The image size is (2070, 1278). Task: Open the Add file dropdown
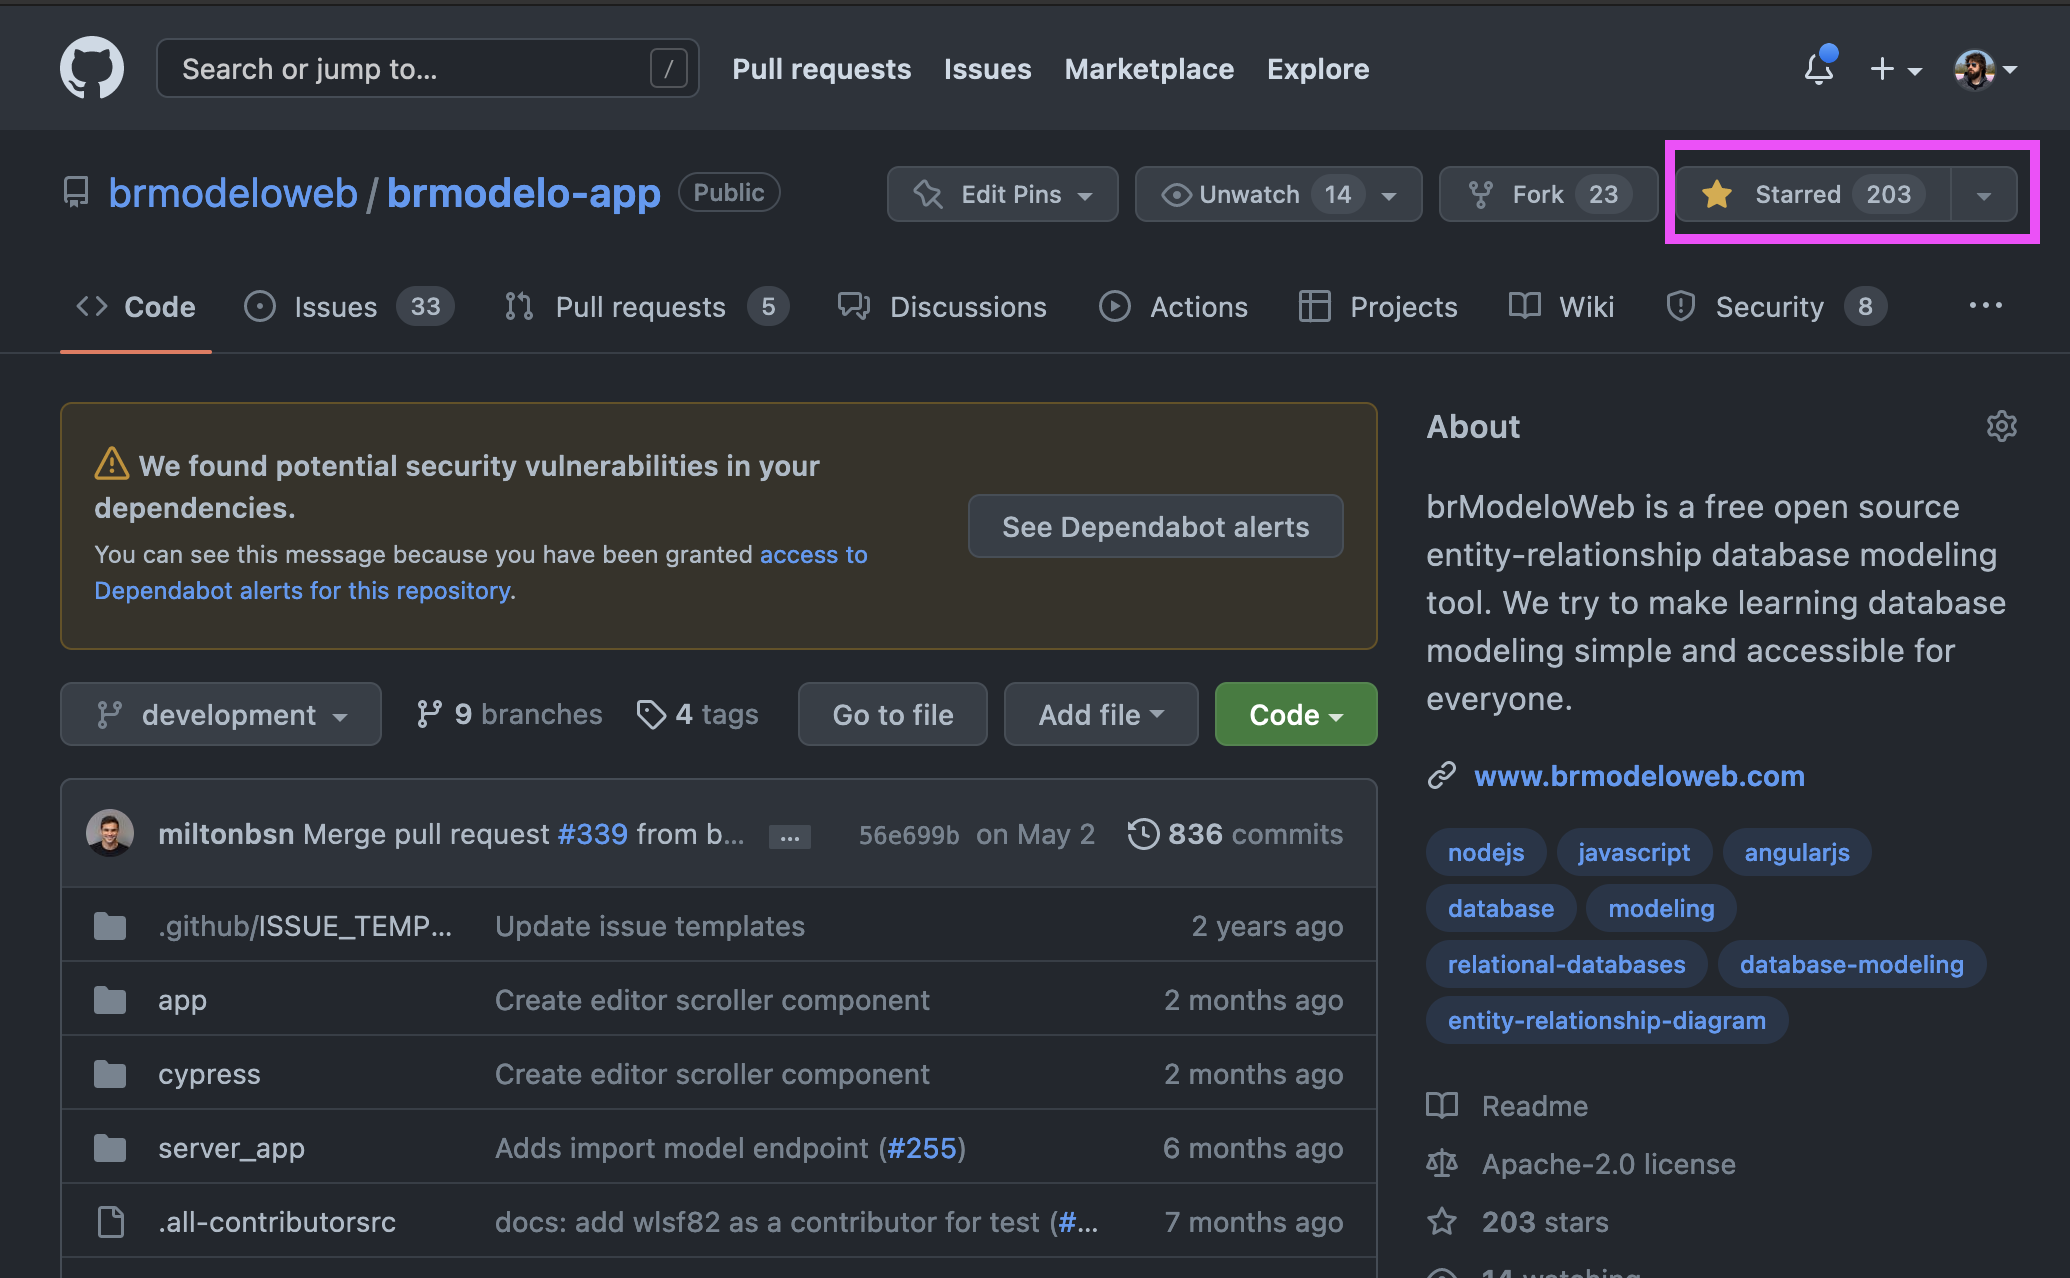click(1101, 714)
